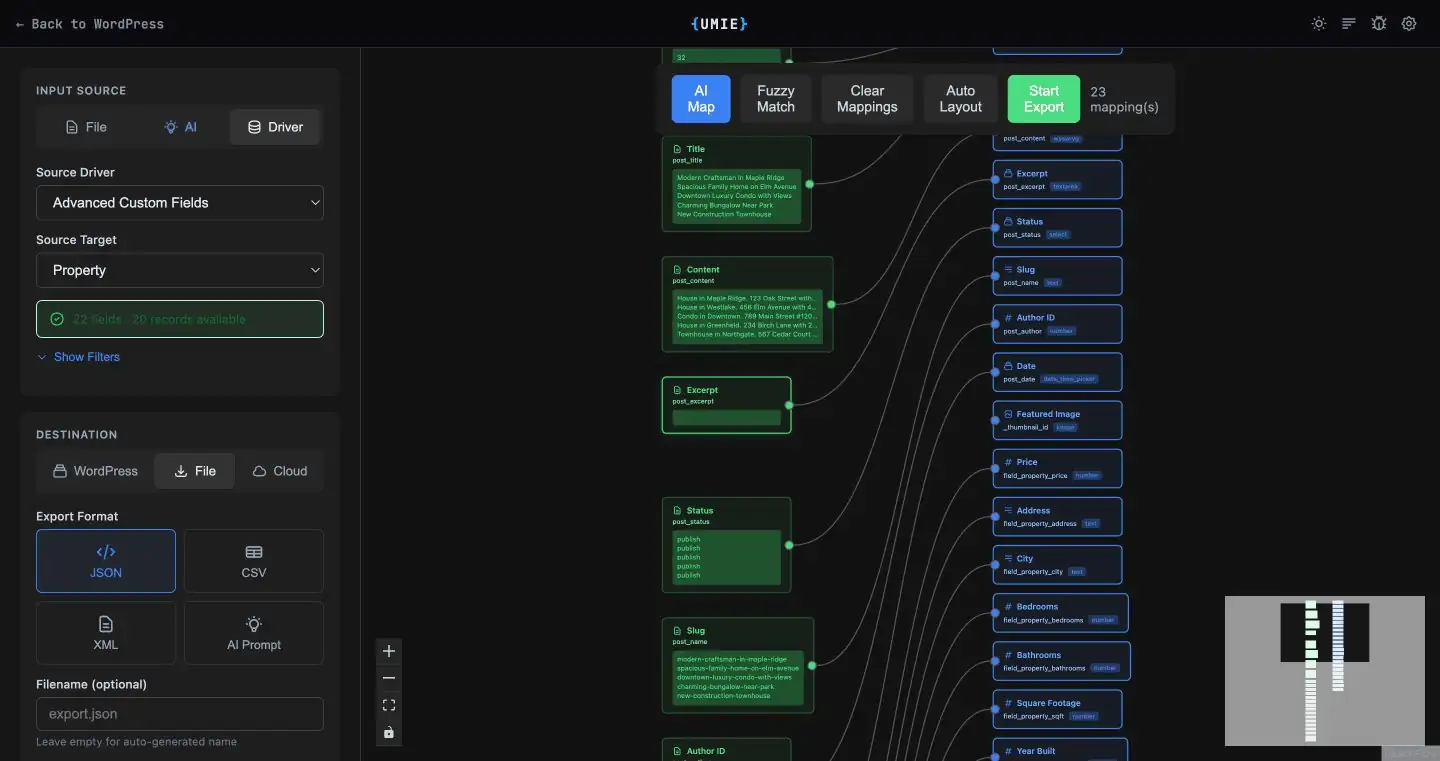Image resolution: width=1440 pixels, height=761 pixels.
Task: Select AI Prompt export format
Action: coord(254,633)
